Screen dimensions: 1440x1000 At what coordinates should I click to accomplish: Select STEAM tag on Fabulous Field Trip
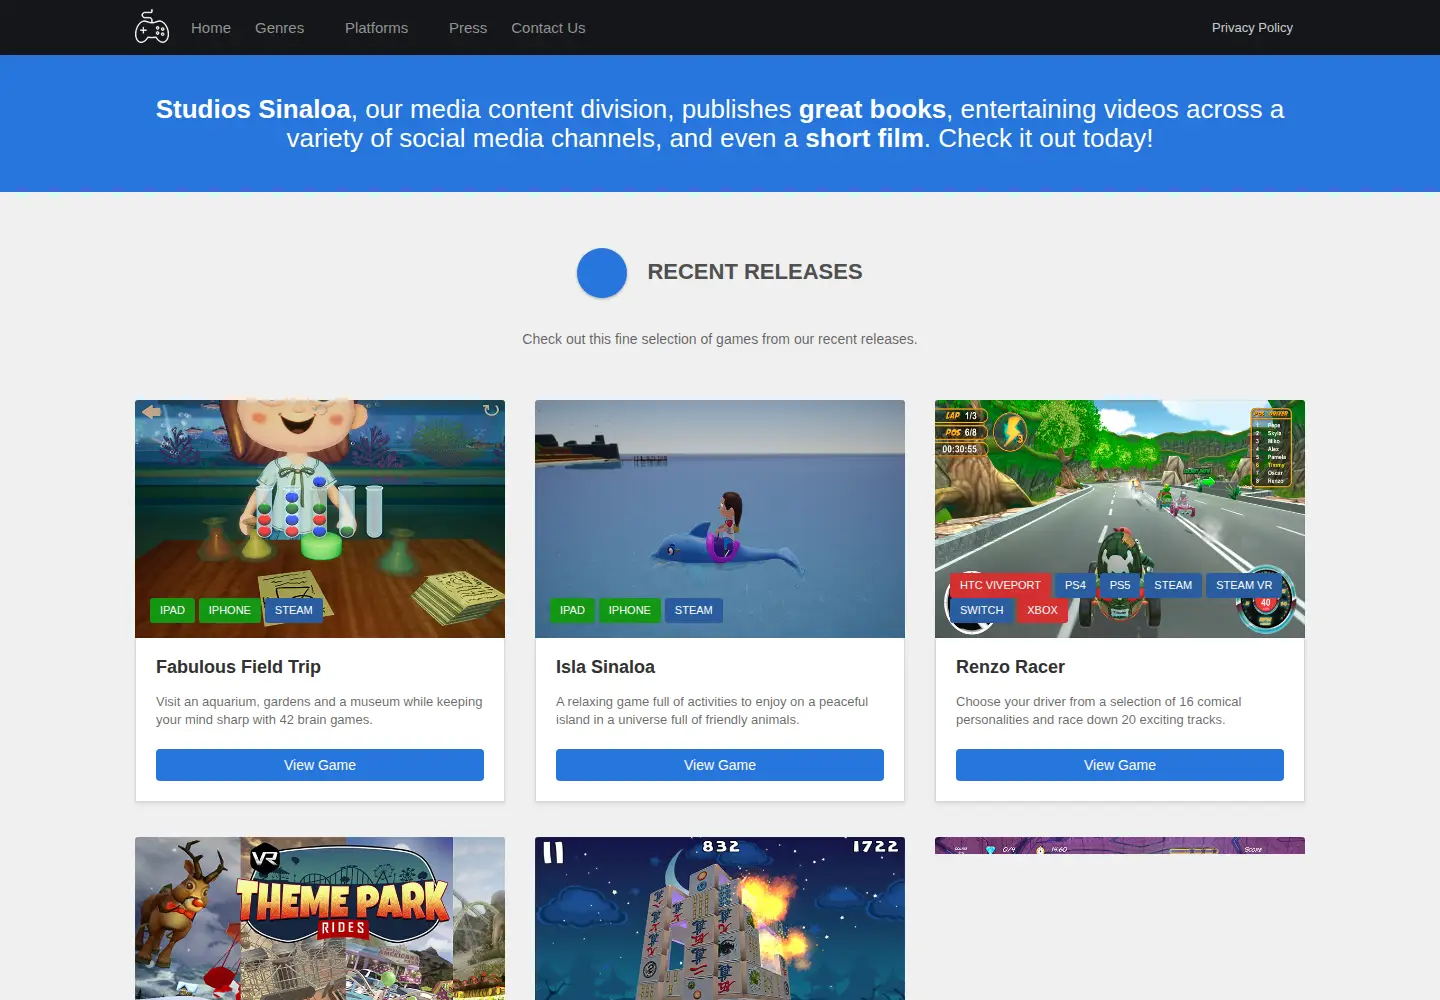pyautogui.click(x=294, y=610)
